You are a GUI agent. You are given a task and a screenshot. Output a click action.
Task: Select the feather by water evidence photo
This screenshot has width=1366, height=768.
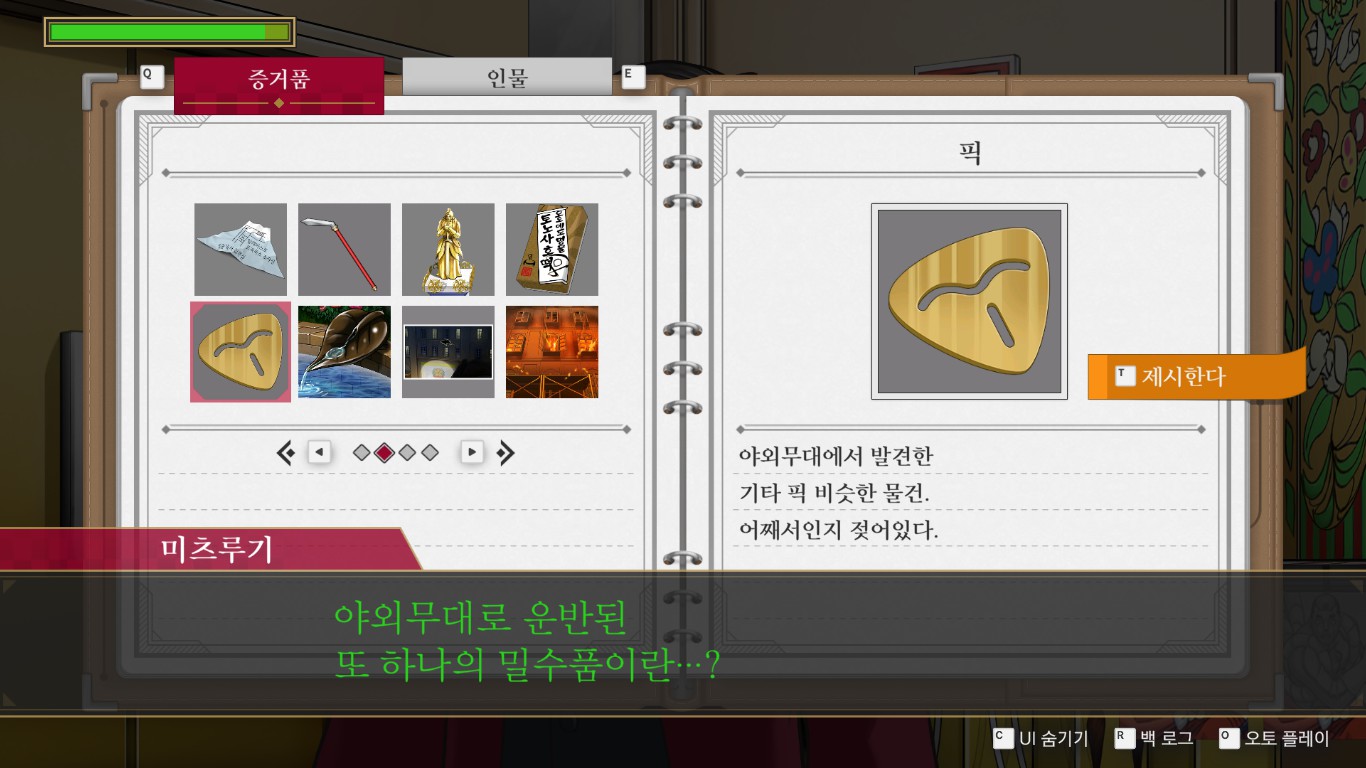point(344,352)
